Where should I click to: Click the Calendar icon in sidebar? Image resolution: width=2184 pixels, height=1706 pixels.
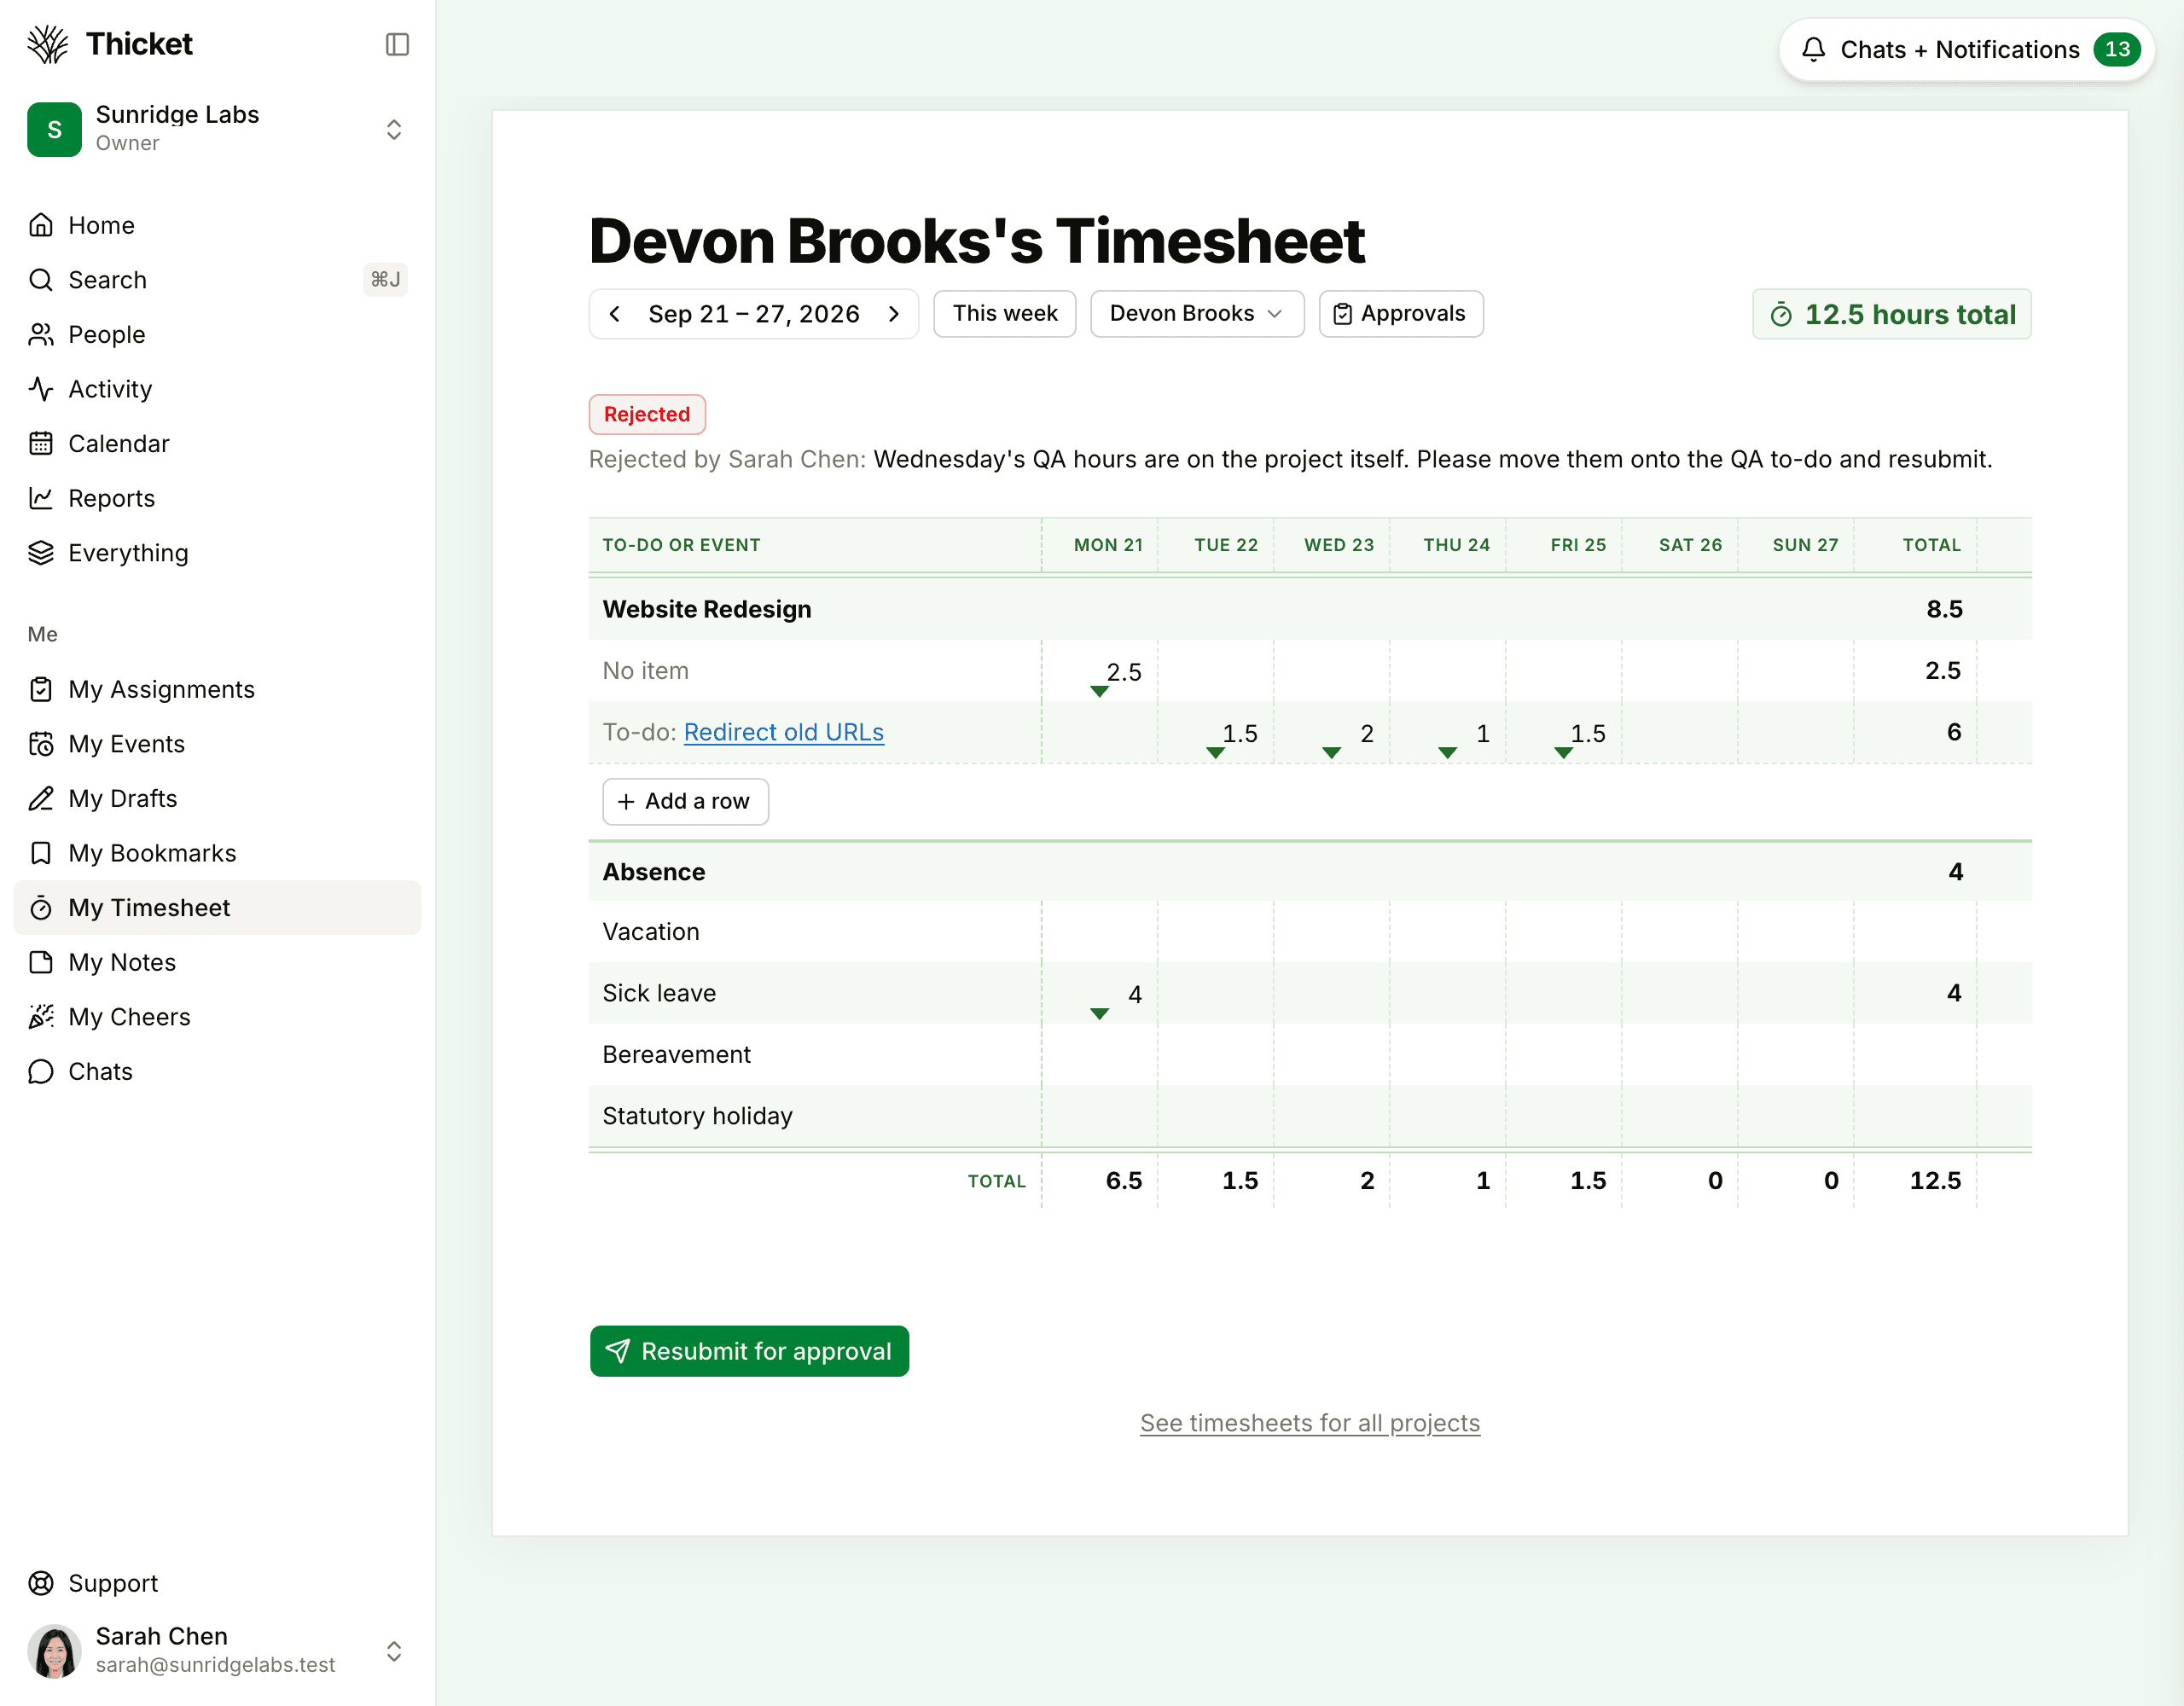[41, 443]
